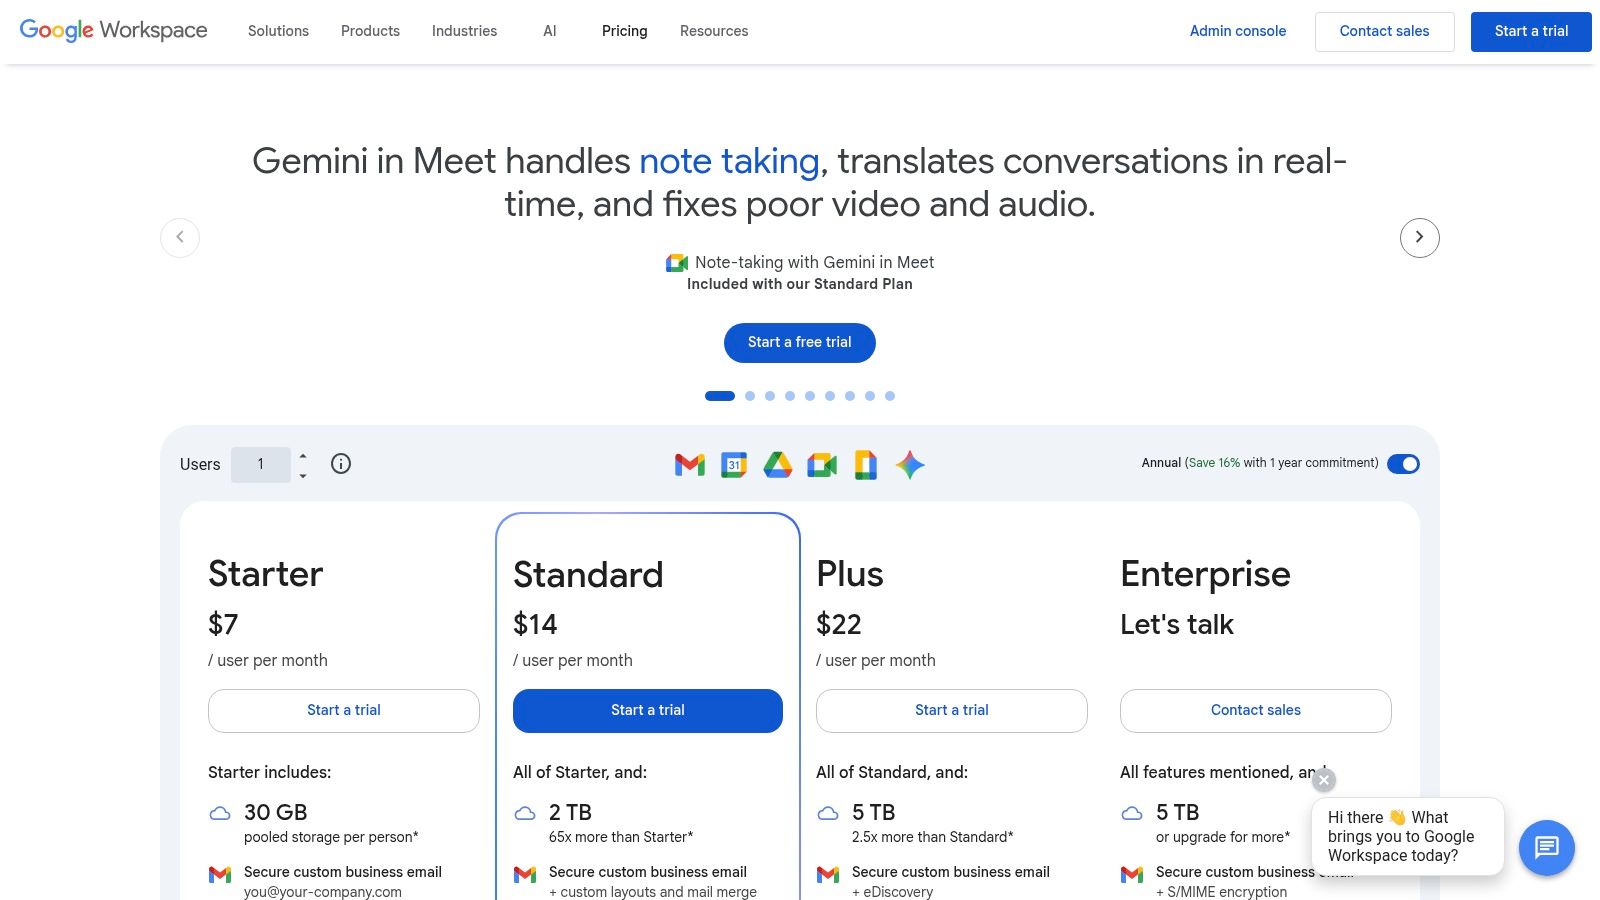
Task: Start a trial for Plus plan
Action: (952, 710)
